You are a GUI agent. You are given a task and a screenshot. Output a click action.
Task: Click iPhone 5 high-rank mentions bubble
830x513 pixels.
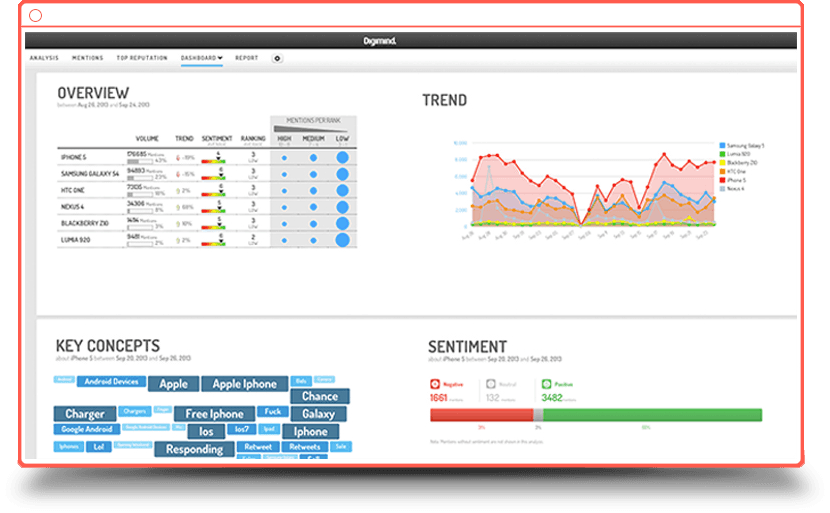284,158
